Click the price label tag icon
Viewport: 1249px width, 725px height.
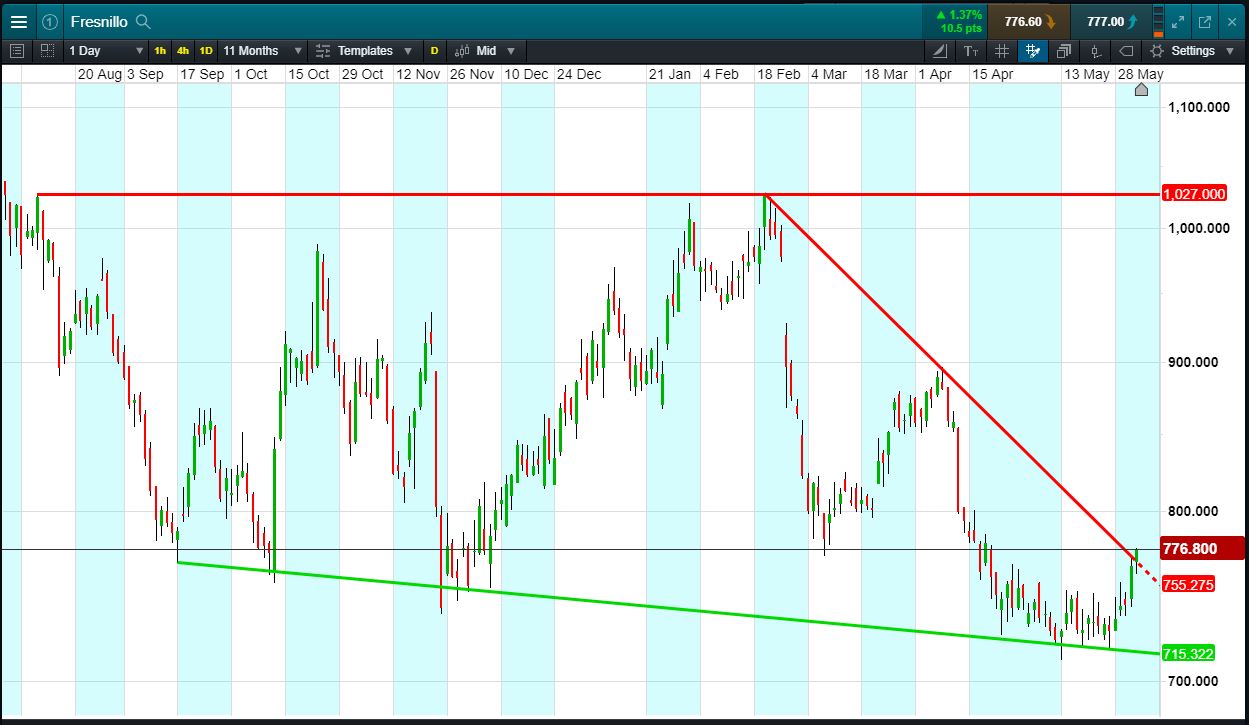point(1126,50)
